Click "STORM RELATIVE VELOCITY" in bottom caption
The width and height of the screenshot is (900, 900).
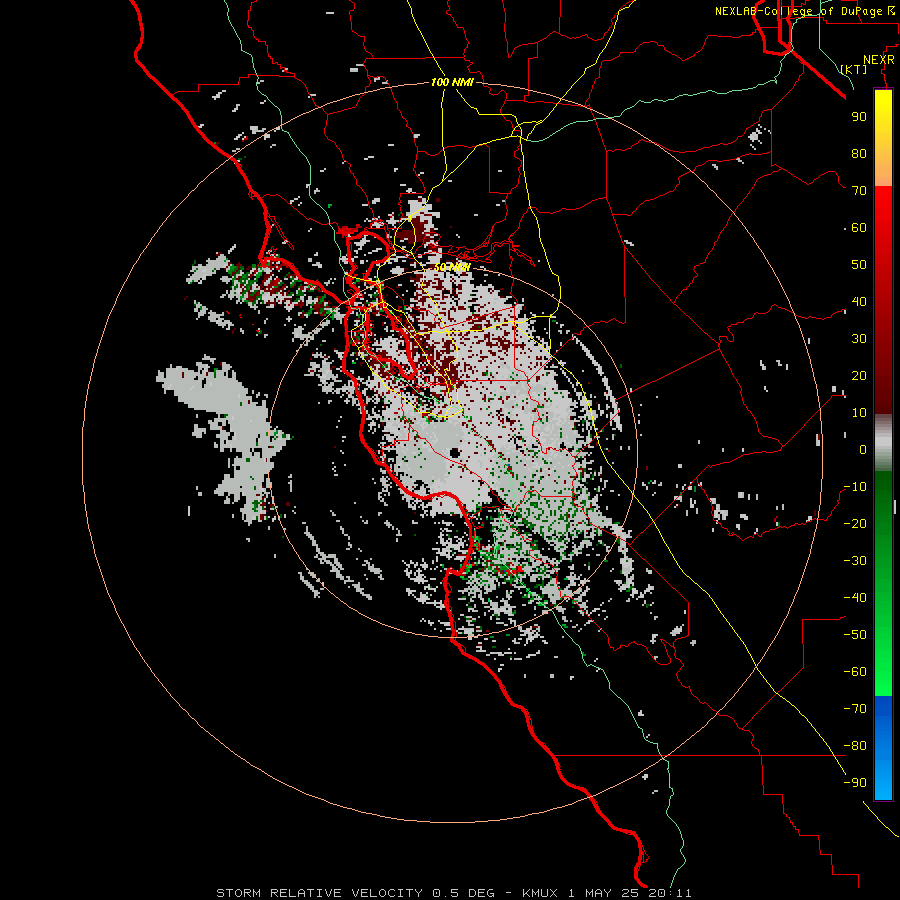coord(320,893)
